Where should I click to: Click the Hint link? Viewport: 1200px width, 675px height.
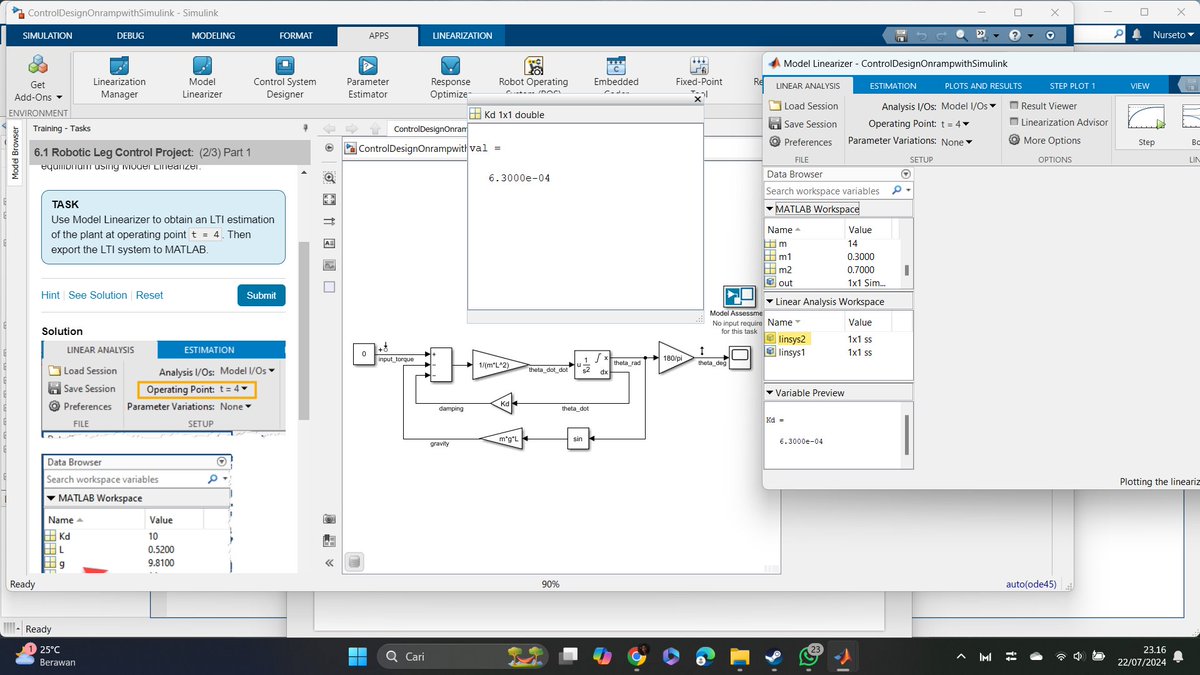point(50,295)
